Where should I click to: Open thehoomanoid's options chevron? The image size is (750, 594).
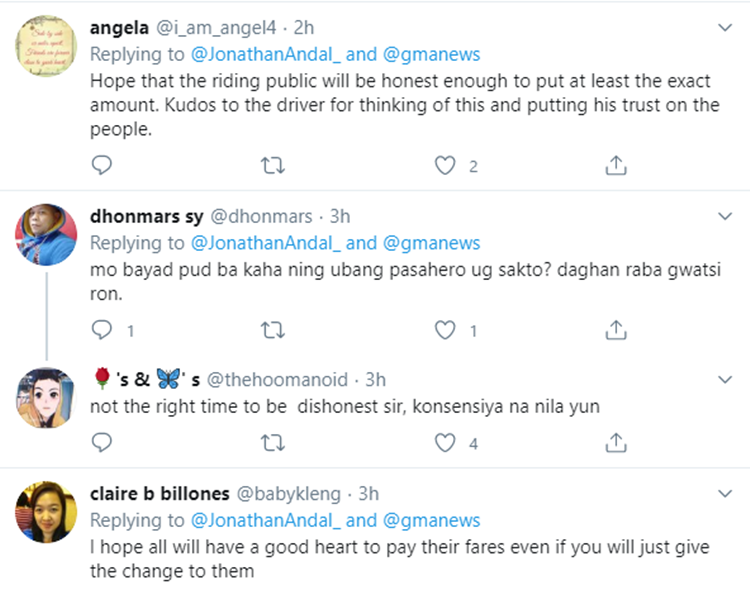(727, 380)
